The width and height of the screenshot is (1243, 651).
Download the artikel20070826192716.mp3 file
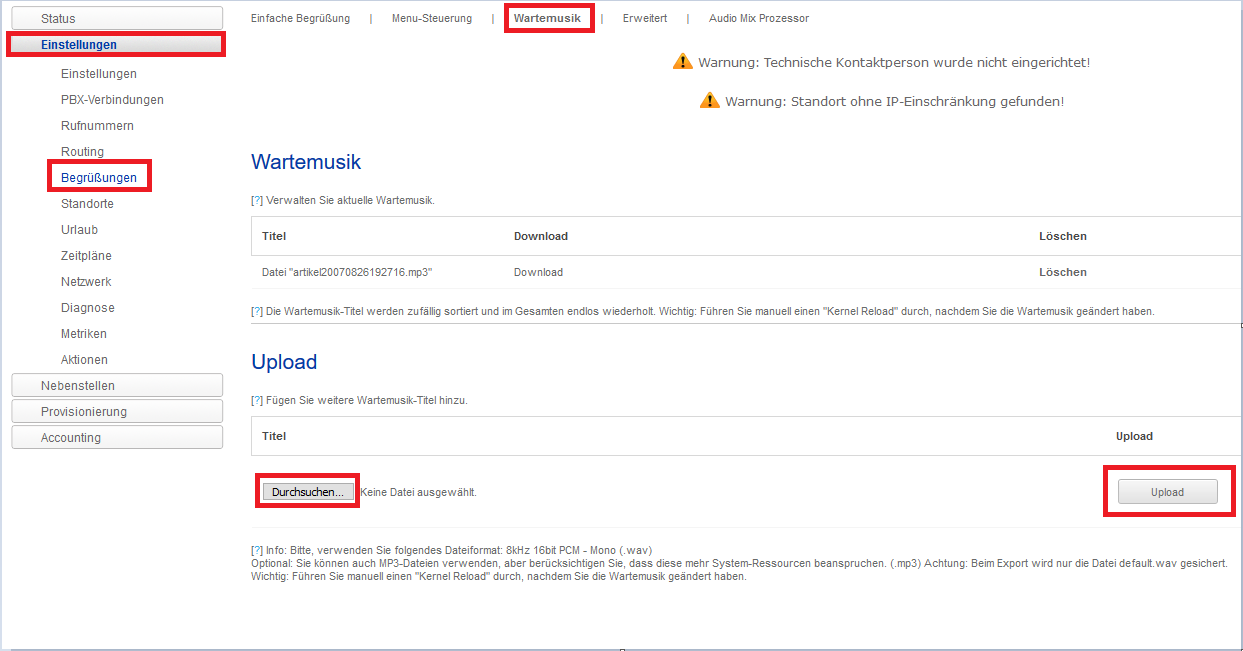pyautogui.click(x=538, y=272)
